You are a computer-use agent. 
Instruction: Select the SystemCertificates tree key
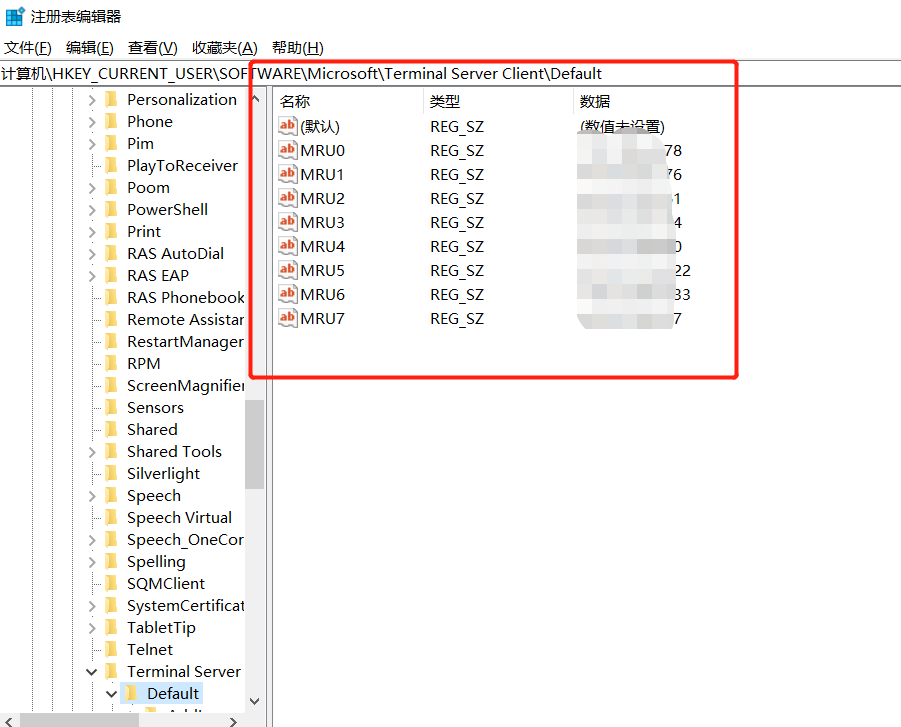pos(186,605)
